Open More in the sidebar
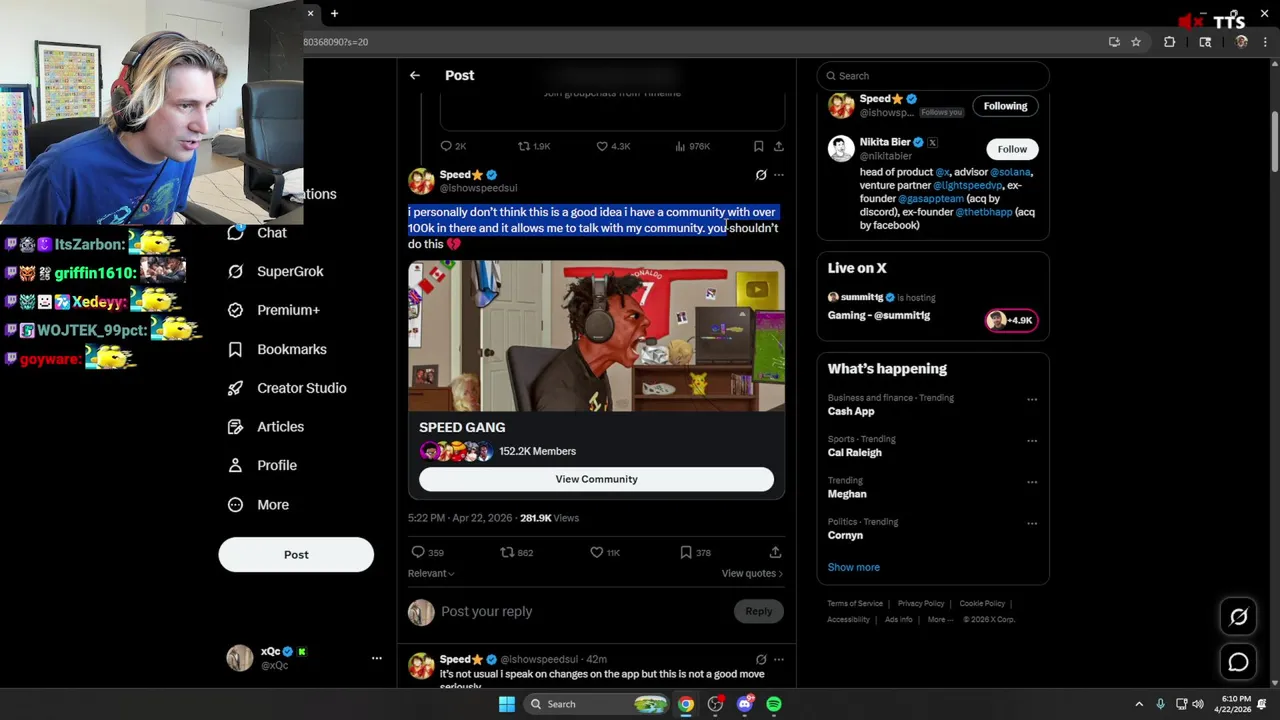1280x720 pixels. [258, 505]
